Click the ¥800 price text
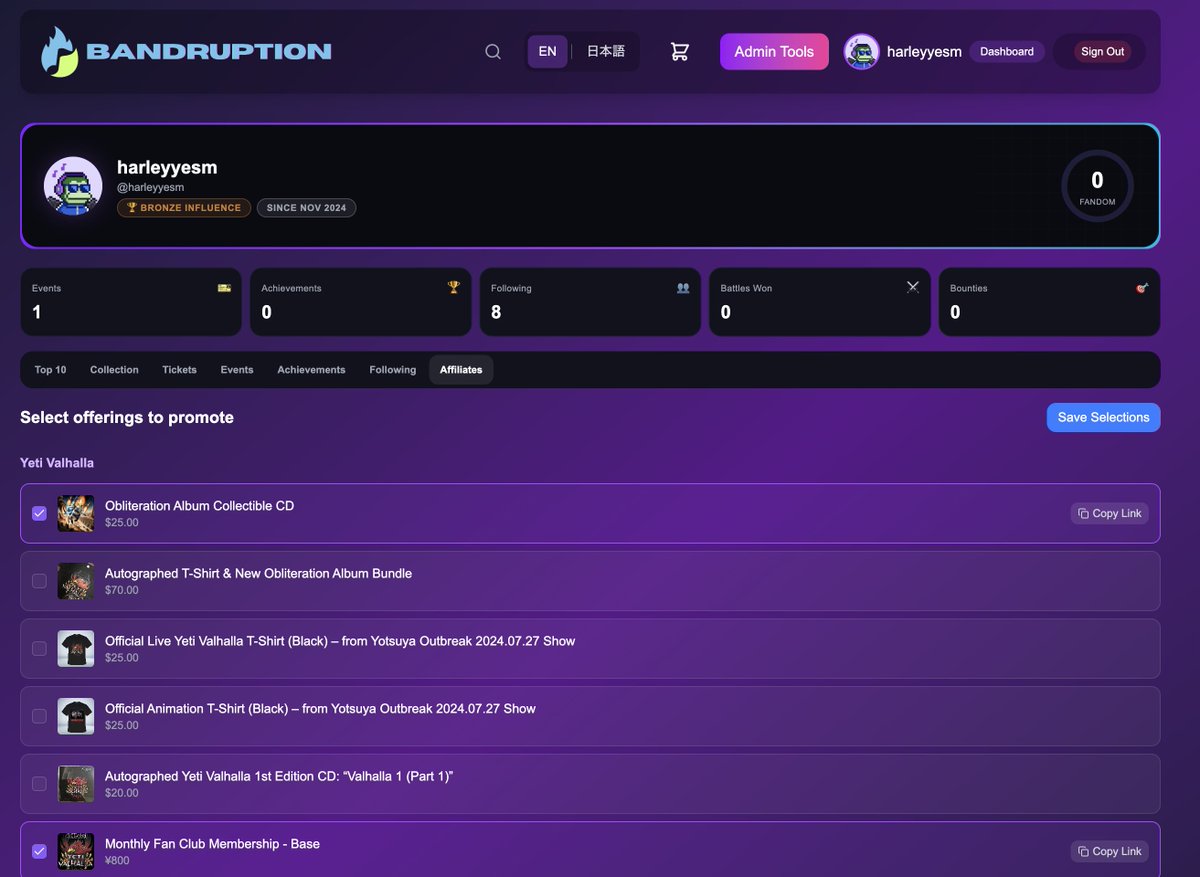1200x877 pixels. [117, 860]
